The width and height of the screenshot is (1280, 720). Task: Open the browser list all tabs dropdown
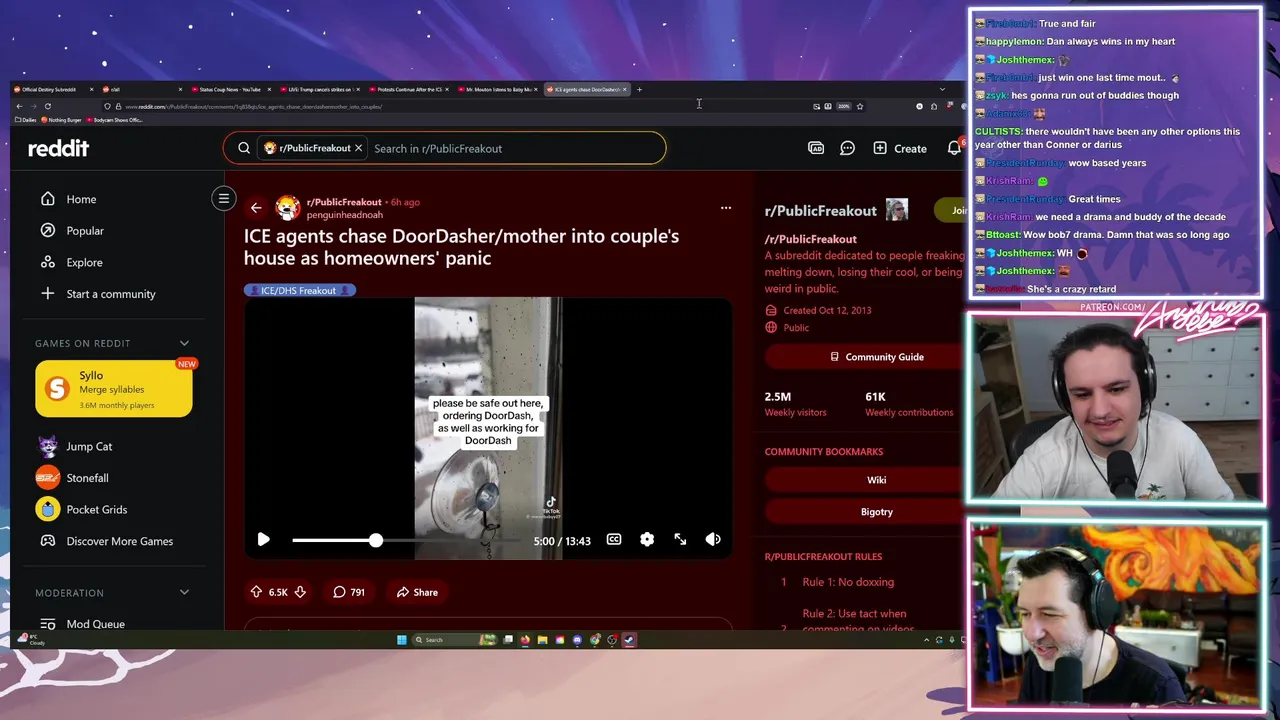[x=941, y=89]
